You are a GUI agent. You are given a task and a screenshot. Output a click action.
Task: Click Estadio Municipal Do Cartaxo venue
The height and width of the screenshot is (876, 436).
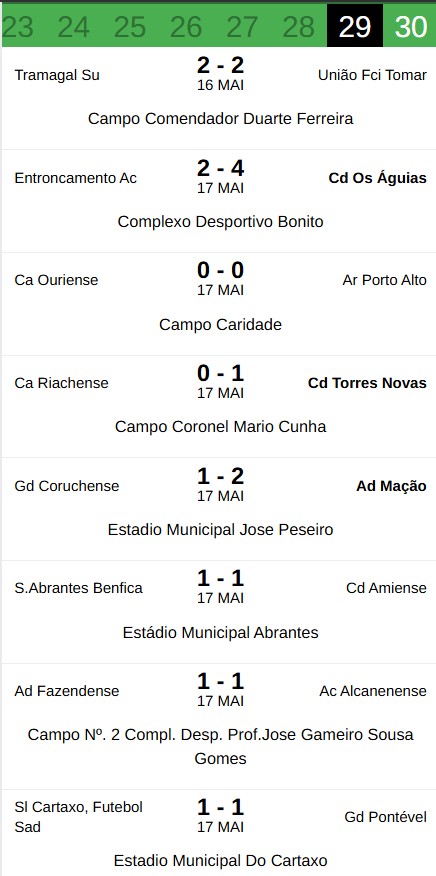(220, 860)
